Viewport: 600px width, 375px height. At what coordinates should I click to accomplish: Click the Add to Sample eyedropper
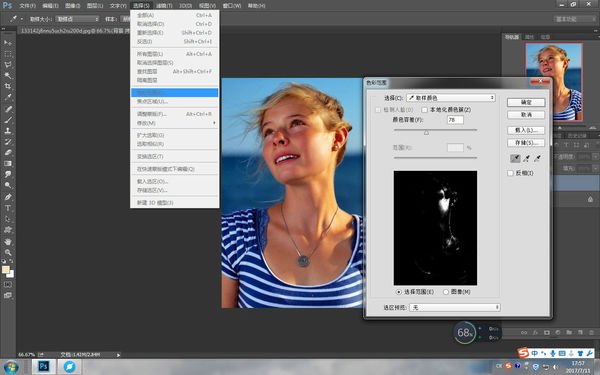pyautogui.click(x=527, y=158)
